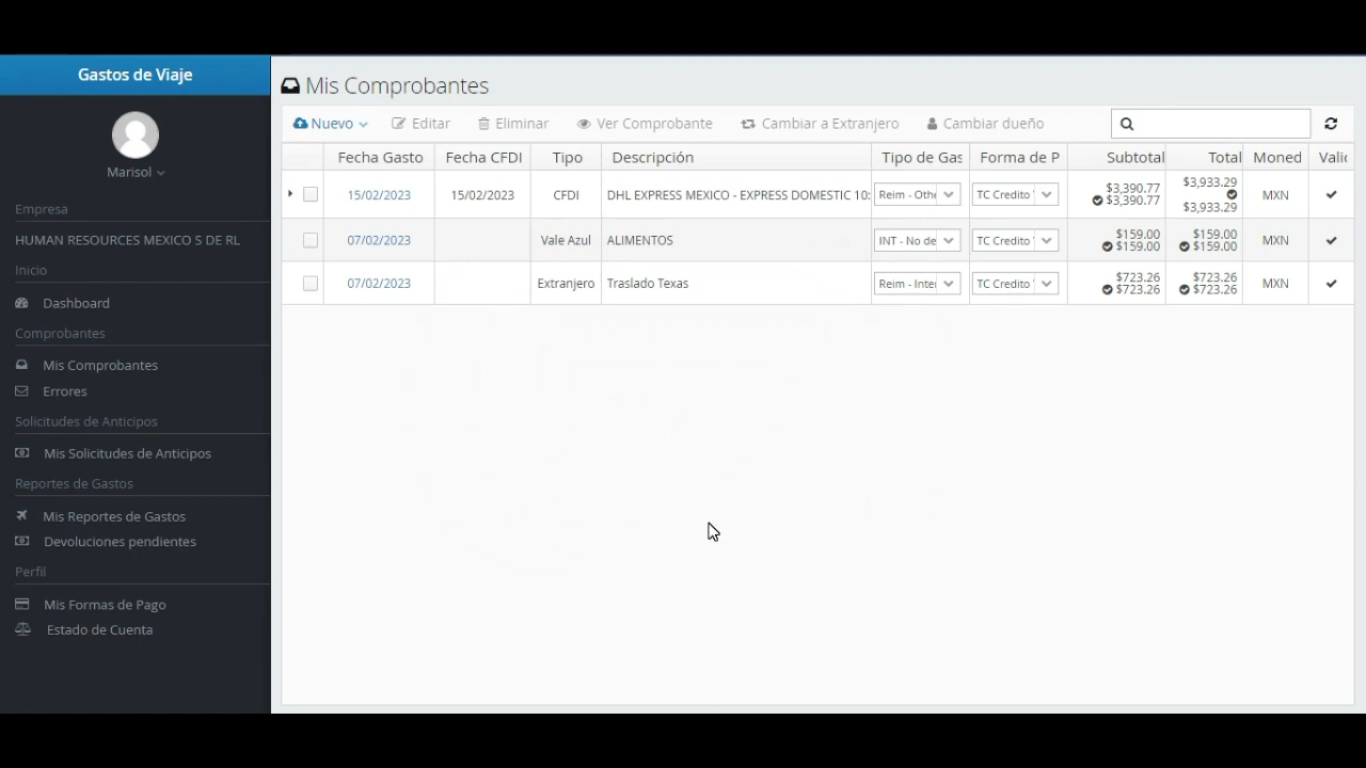Screen dimensions: 1366x768
Task: Click credit card icon beside Mis Formas de Pago
Action: (x=22, y=604)
